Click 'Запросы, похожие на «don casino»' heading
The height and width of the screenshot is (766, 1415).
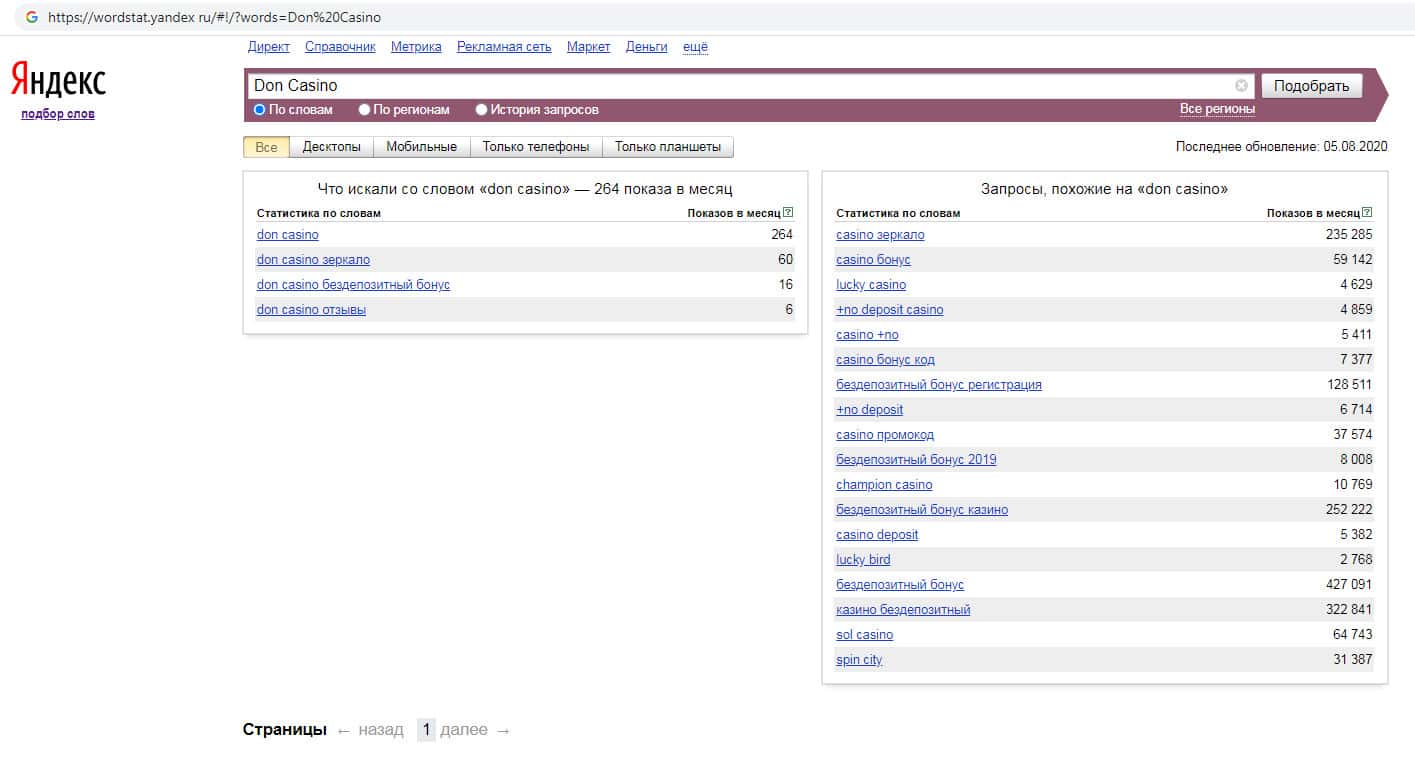tap(1105, 189)
